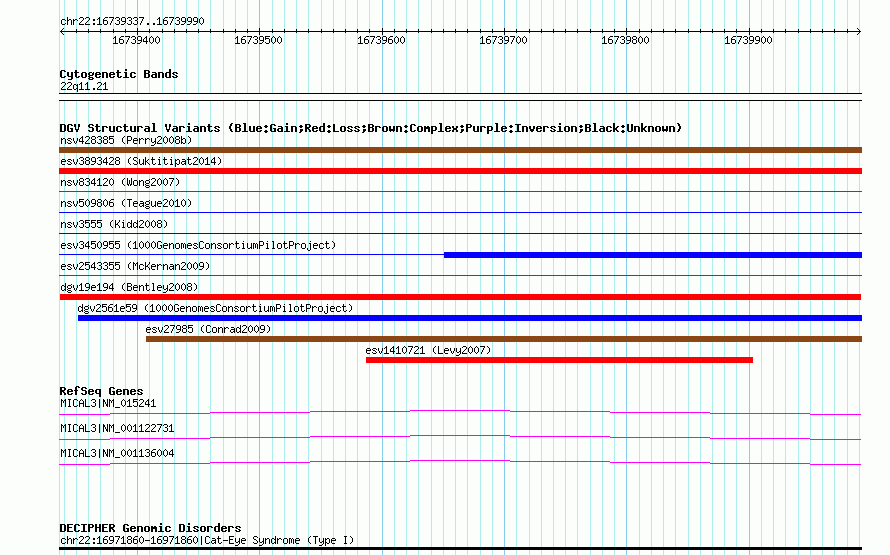Click the Cytogenetic Bands track title
The height and width of the screenshot is (555, 890).
[119, 74]
